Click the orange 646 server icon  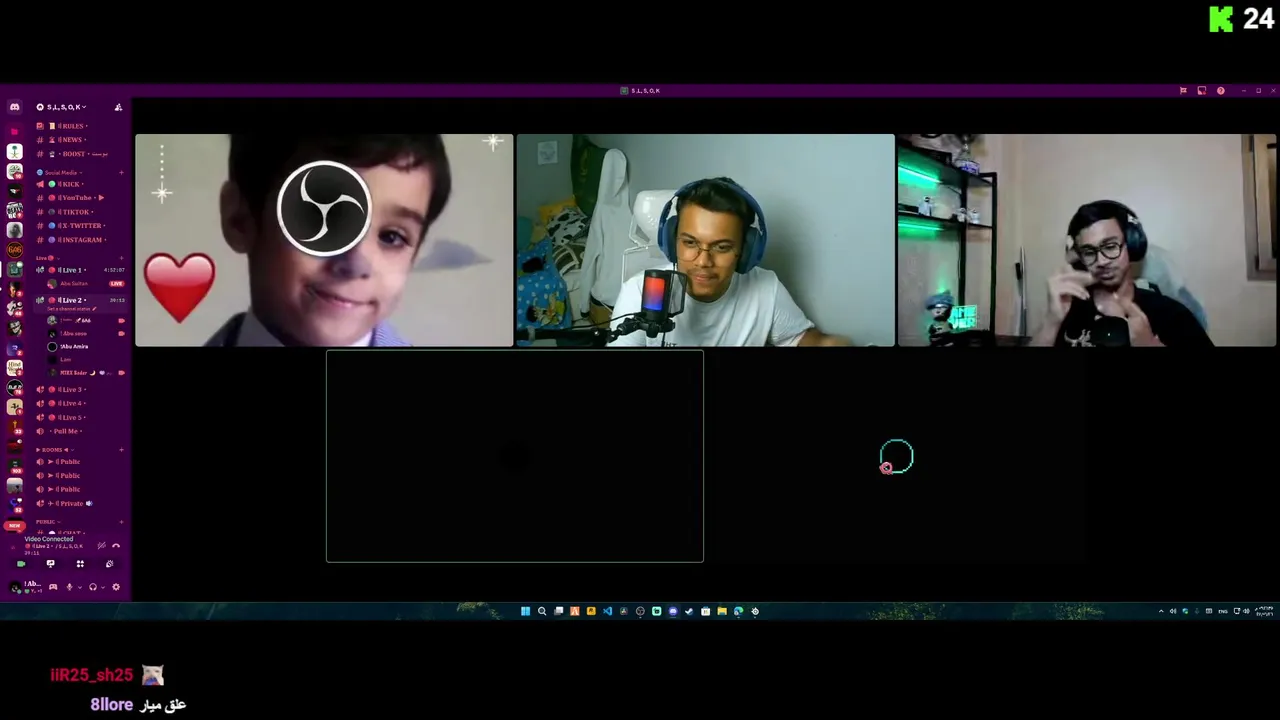click(x=15, y=248)
